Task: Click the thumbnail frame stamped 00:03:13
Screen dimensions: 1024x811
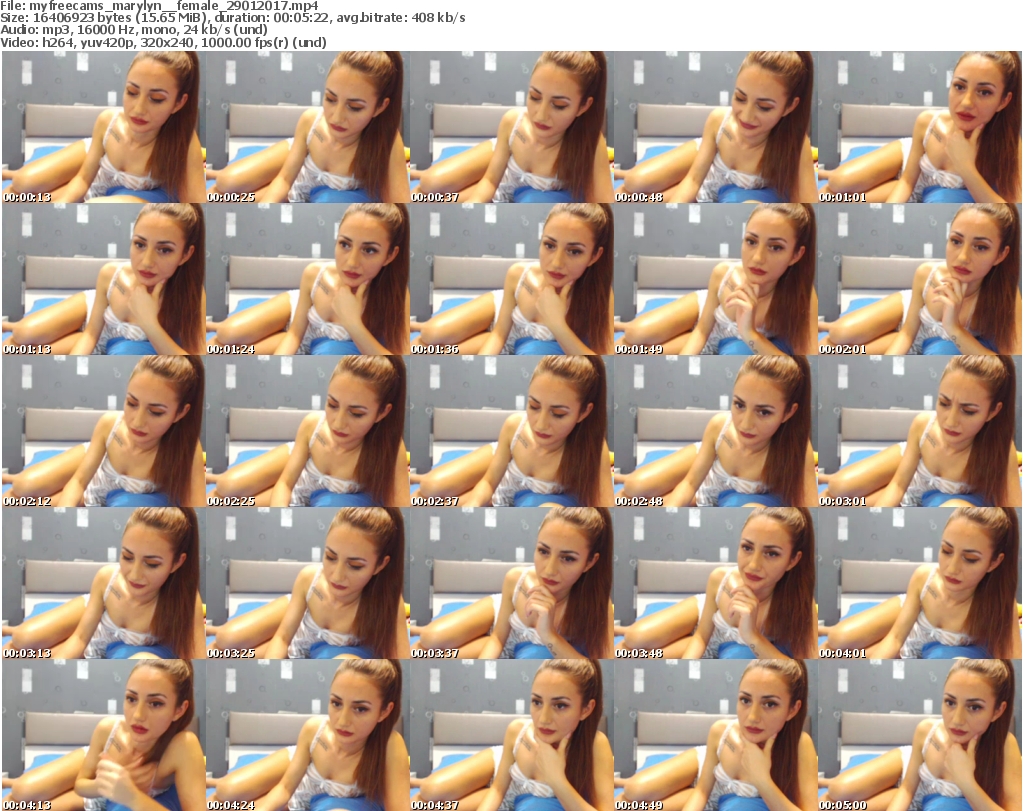Action: (103, 584)
